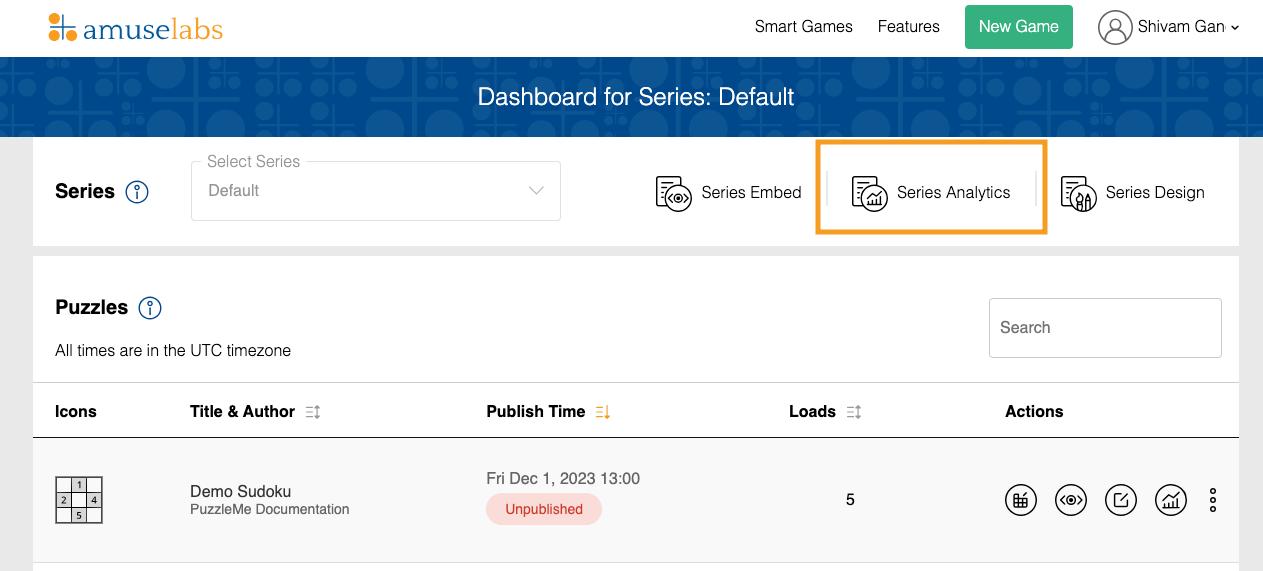Screen dimensions: 1263x571
Task: Go to the Features menu item
Action: 909,27
